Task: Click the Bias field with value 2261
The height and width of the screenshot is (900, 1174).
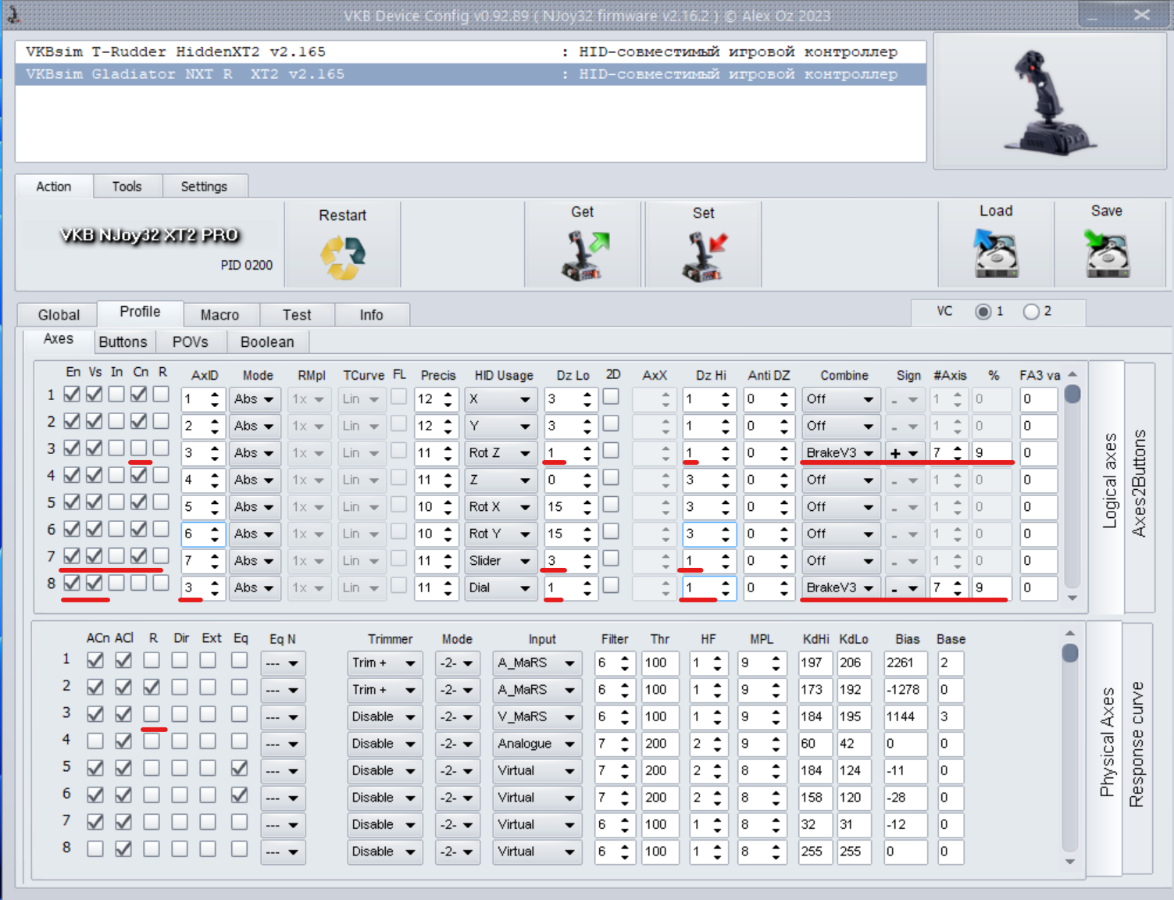Action: click(905, 663)
